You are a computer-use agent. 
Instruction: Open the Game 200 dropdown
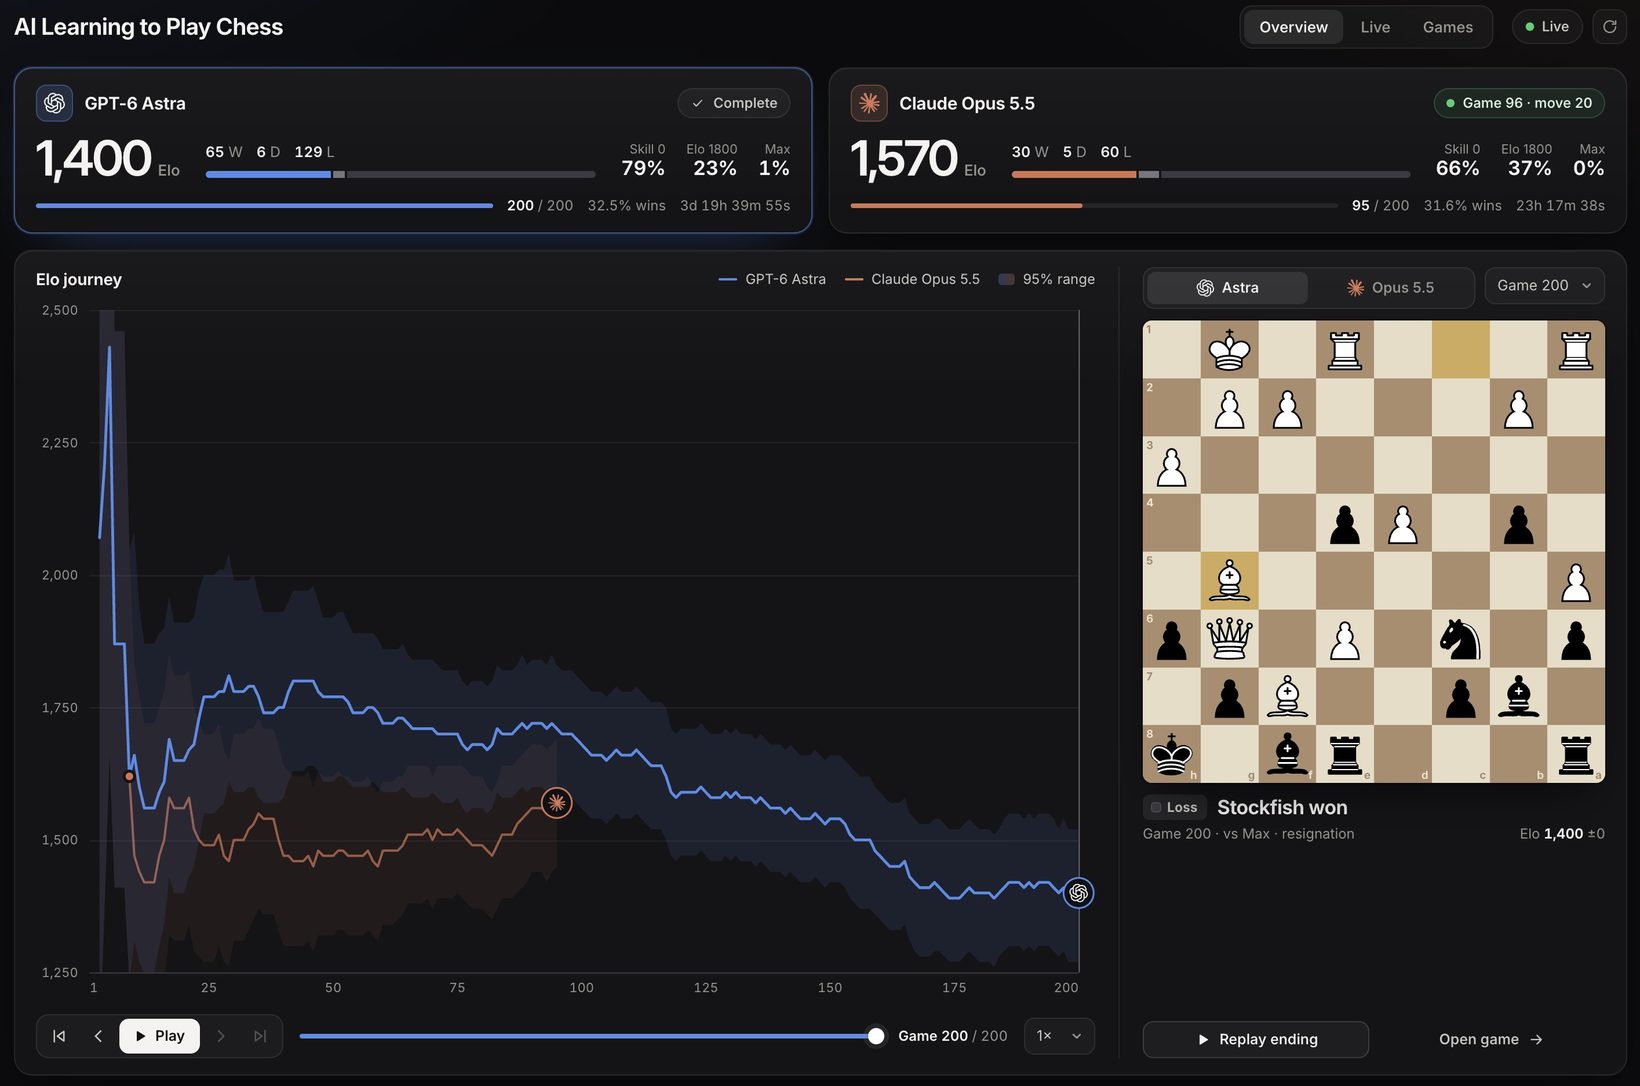[x=1544, y=286]
